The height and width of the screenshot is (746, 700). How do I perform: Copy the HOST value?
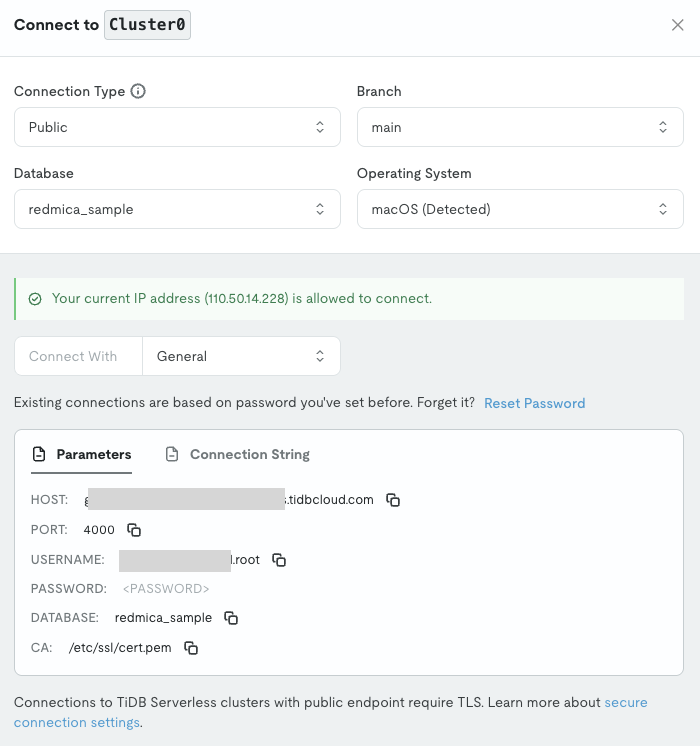pyautogui.click(x=393, y=500)
